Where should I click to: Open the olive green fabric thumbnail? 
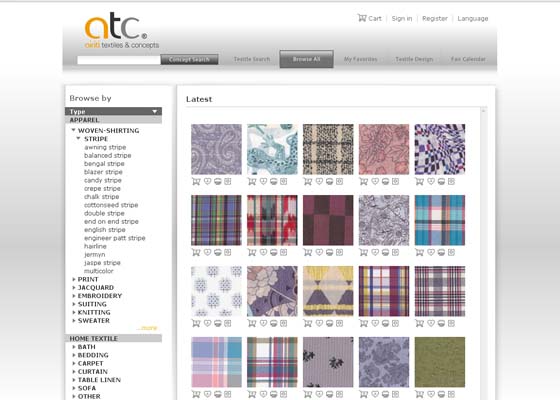point(440,362)
